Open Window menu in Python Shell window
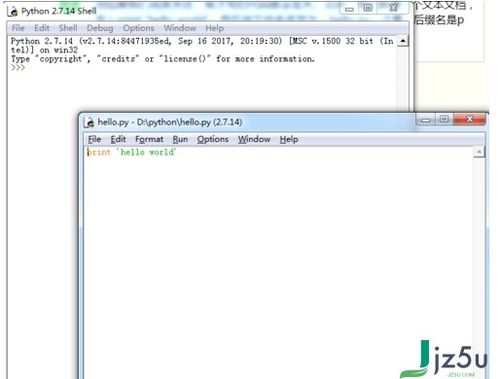Screen dimensions: 500x379 [180, 28]
